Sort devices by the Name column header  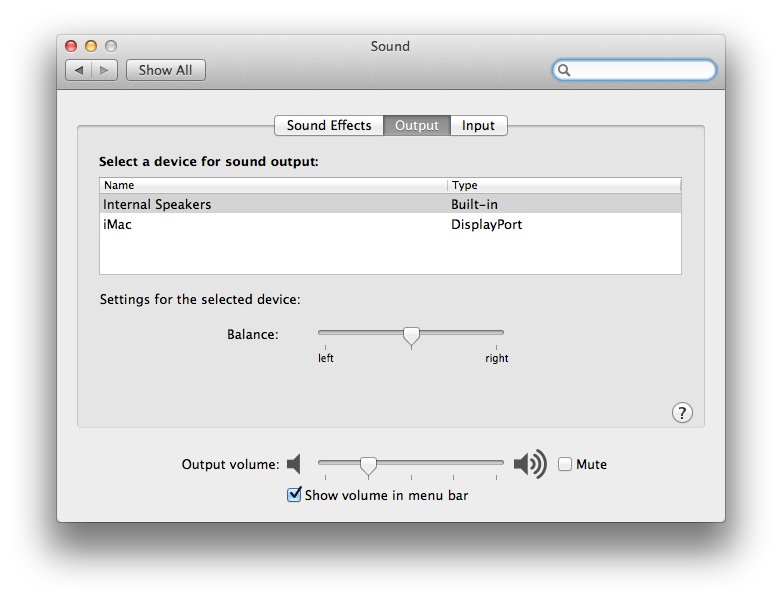pyautogui.click(x=272, y=185)
